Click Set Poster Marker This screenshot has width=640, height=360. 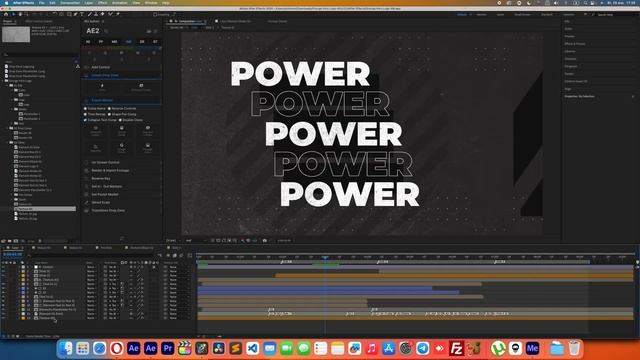105,194
